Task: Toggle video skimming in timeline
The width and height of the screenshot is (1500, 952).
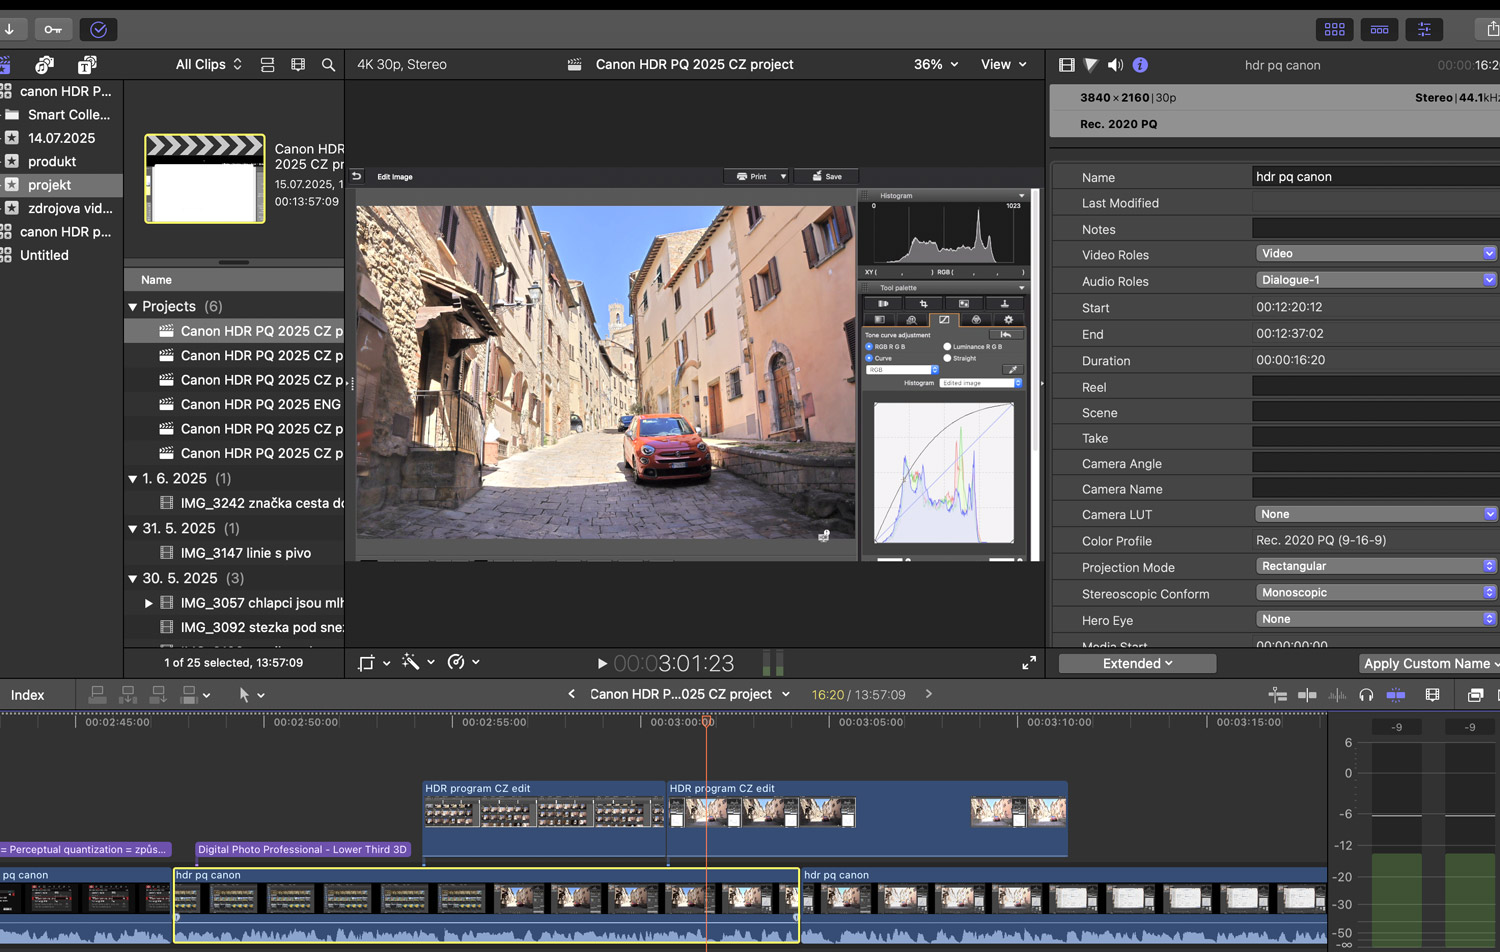Action: [x=1307, y=695]
